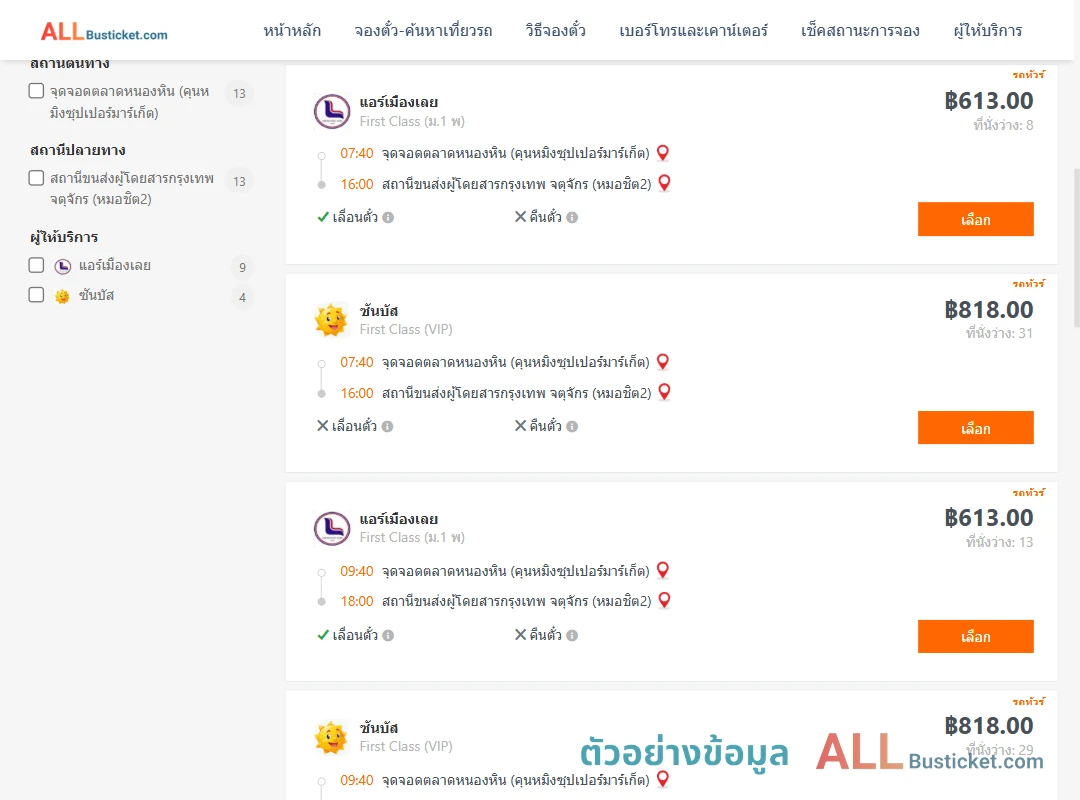
Task: Click คืนตั๋ว info icon on ฿818 07:40 ซันบัส trip
Action: click(x=572, y=427)
